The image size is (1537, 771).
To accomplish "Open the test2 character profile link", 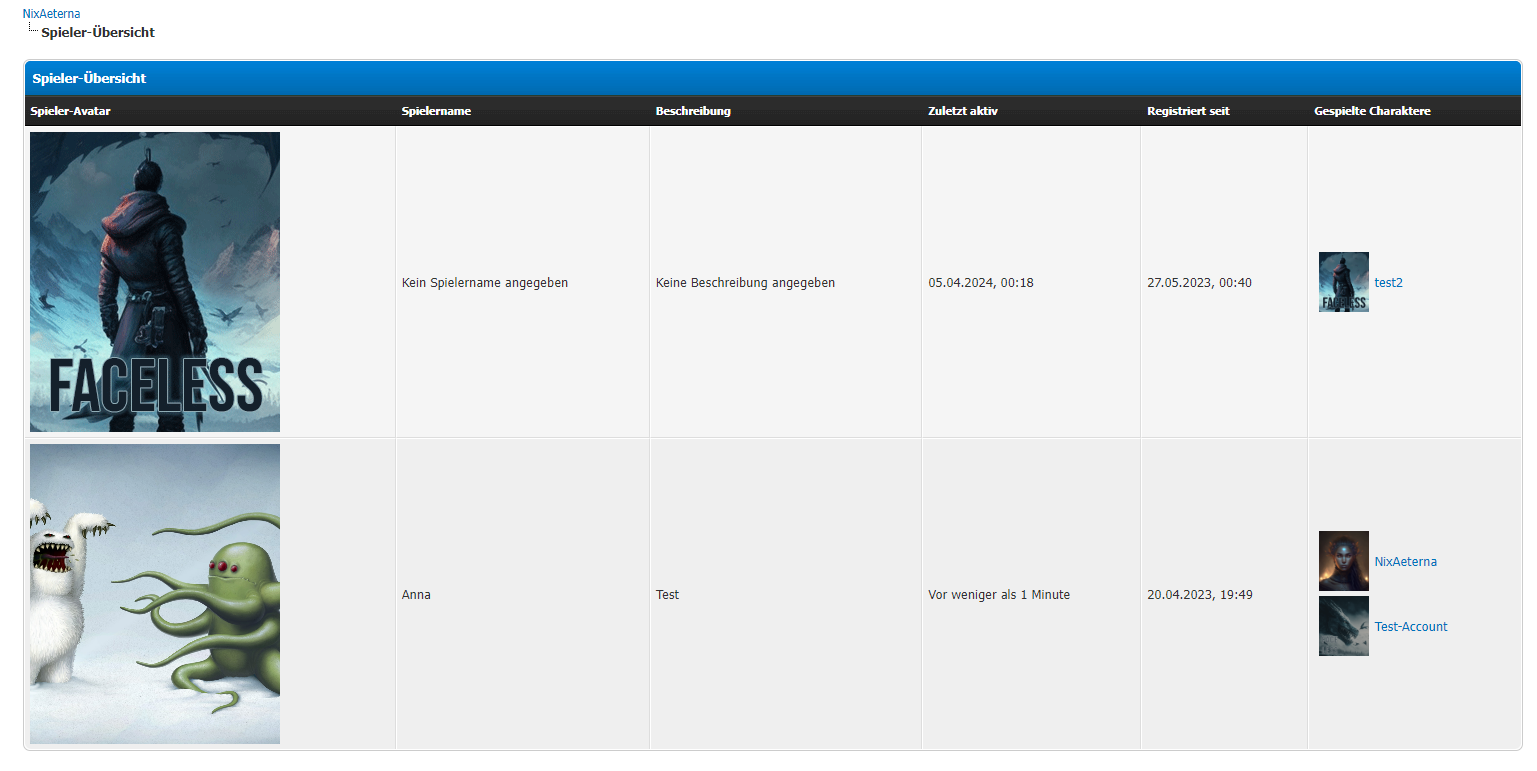I will pyautogui.click(x=1389, y=283).
